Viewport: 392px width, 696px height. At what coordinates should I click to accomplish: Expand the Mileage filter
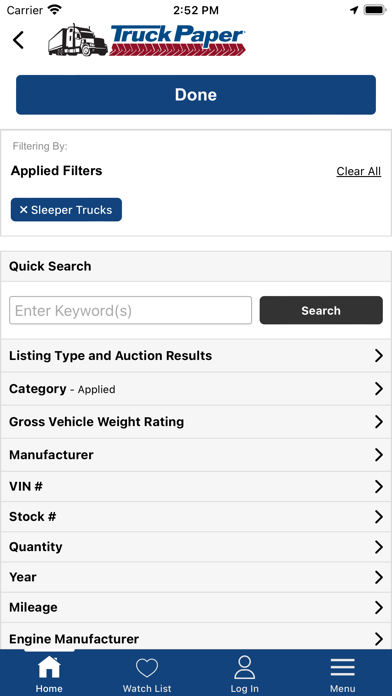pos(196,607)
